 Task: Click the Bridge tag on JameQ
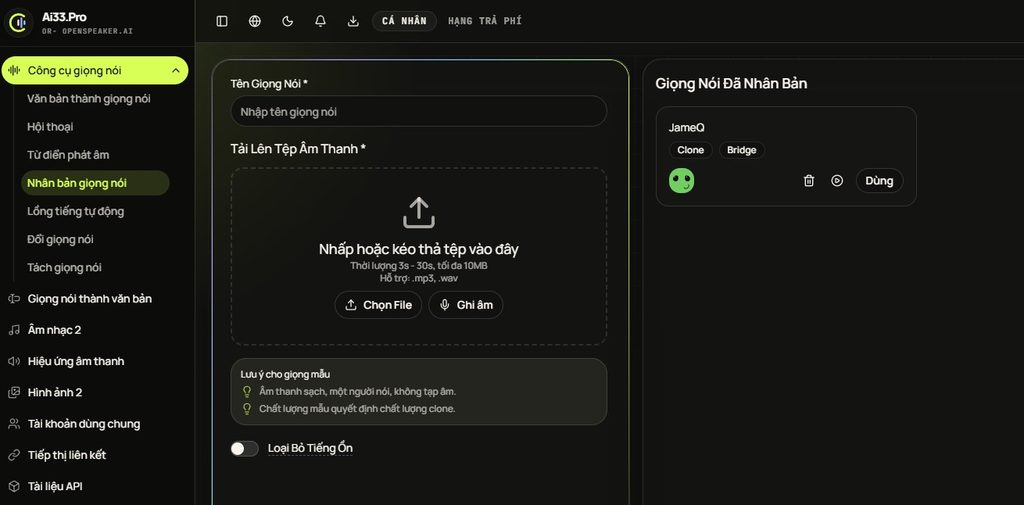pyautogui.click(x=742, y=150)
